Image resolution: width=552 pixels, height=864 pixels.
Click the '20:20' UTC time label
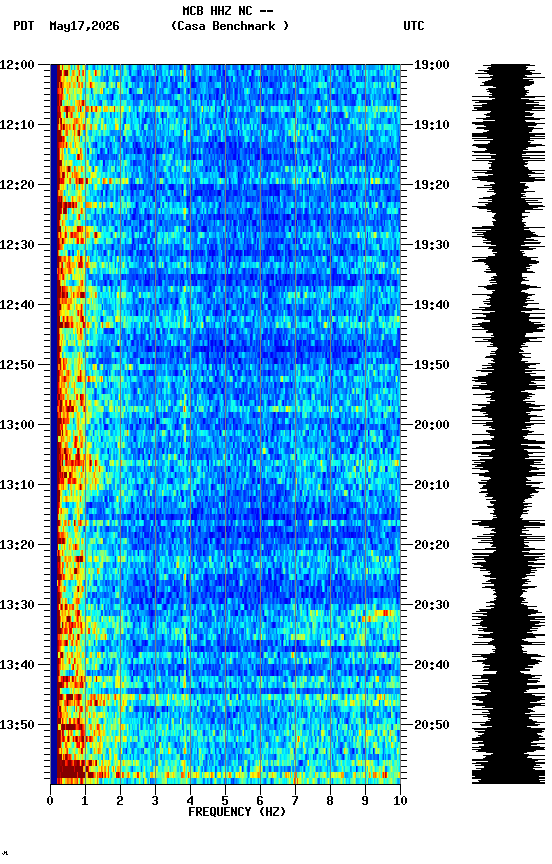point(432,546)
